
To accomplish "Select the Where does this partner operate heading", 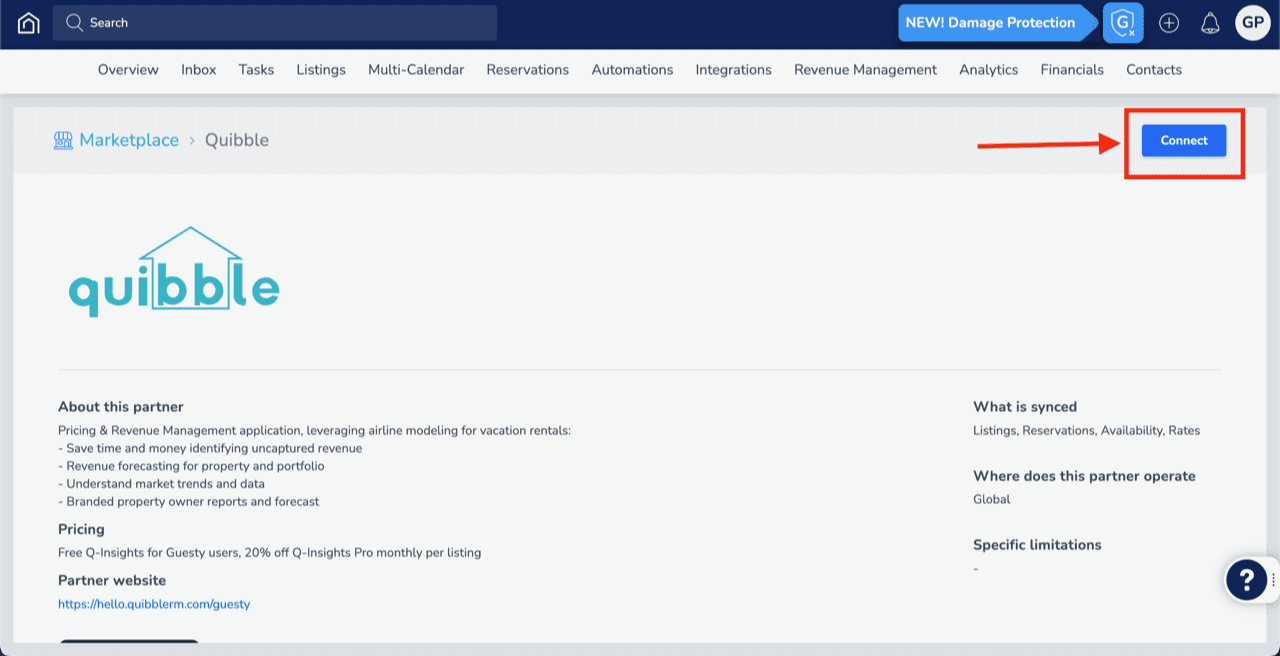I will 1084,476.
